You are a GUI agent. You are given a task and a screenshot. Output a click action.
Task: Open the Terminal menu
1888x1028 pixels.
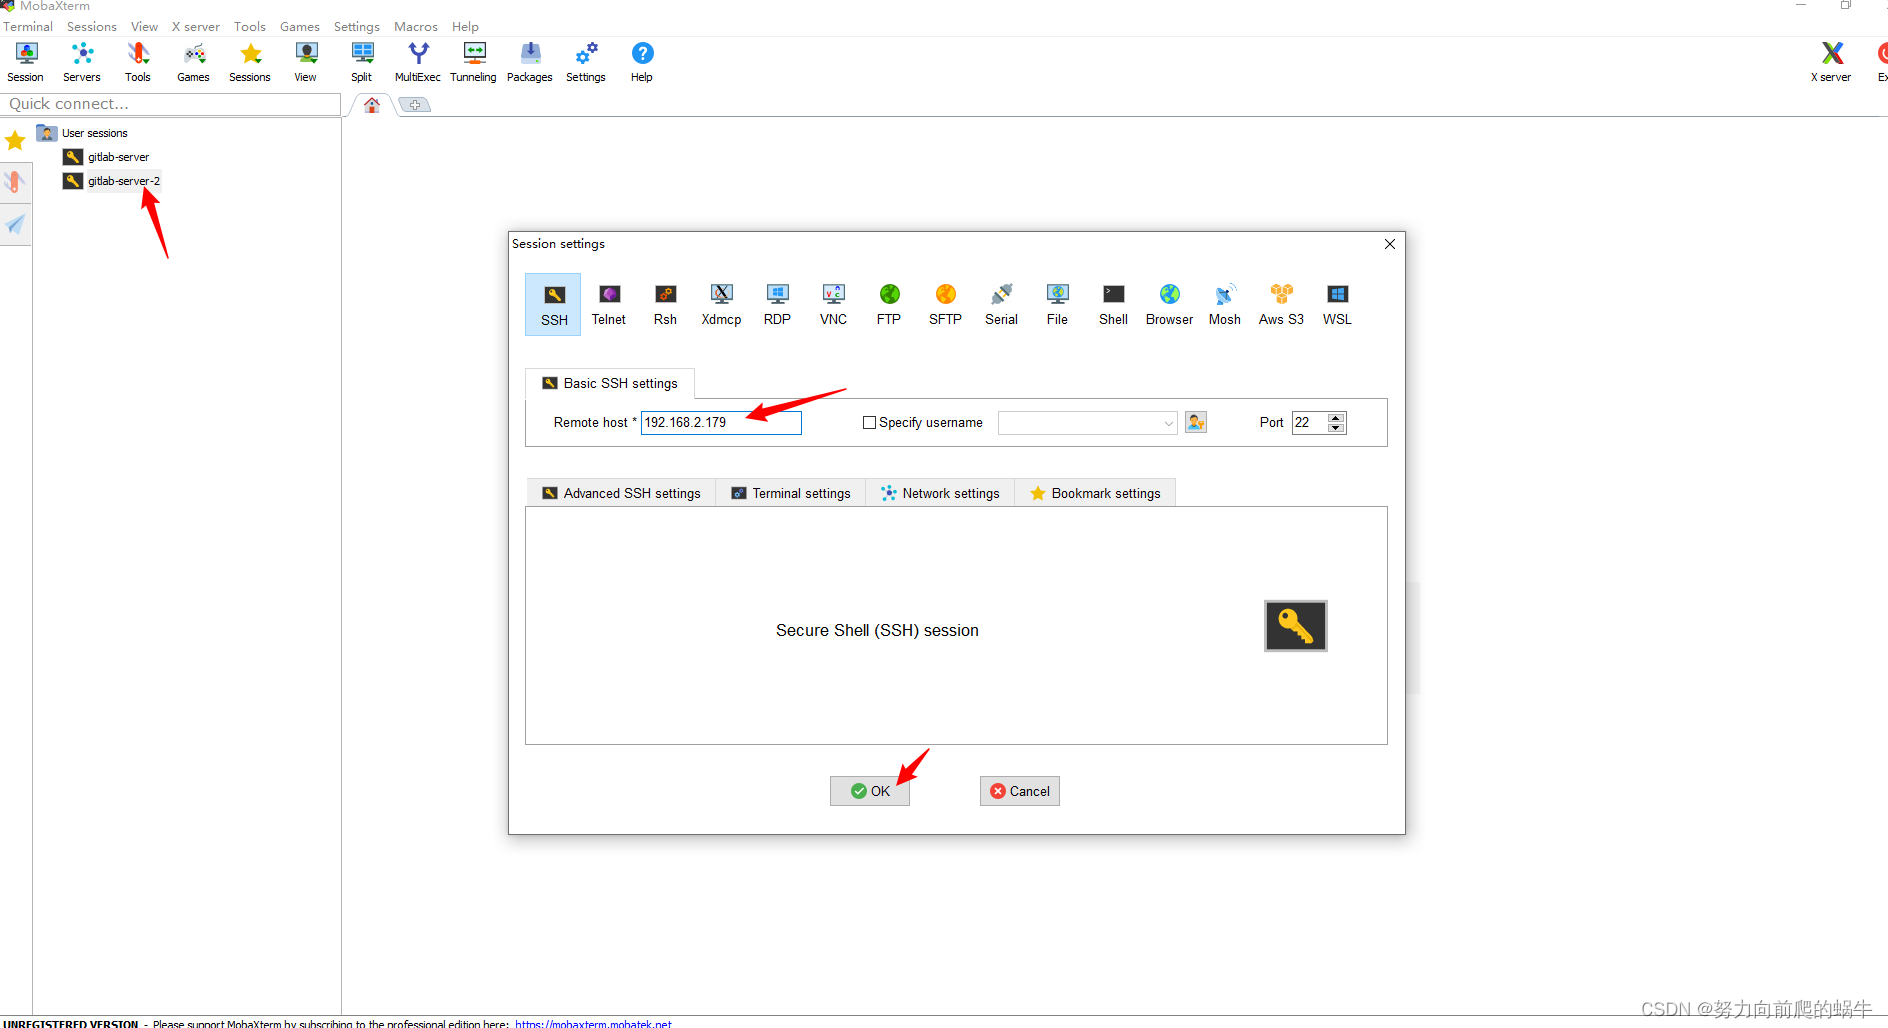tap(28, 27)
